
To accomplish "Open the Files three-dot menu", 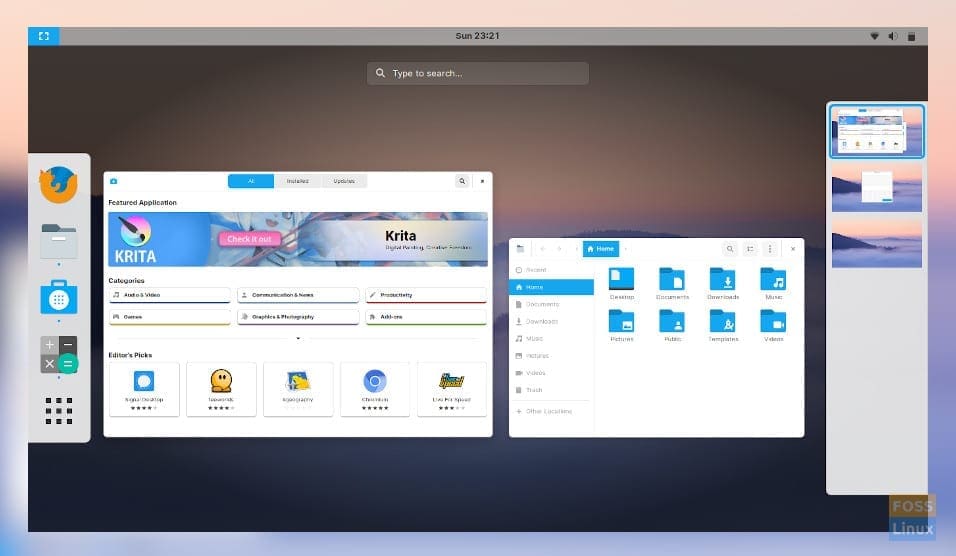I will (770, 249).
